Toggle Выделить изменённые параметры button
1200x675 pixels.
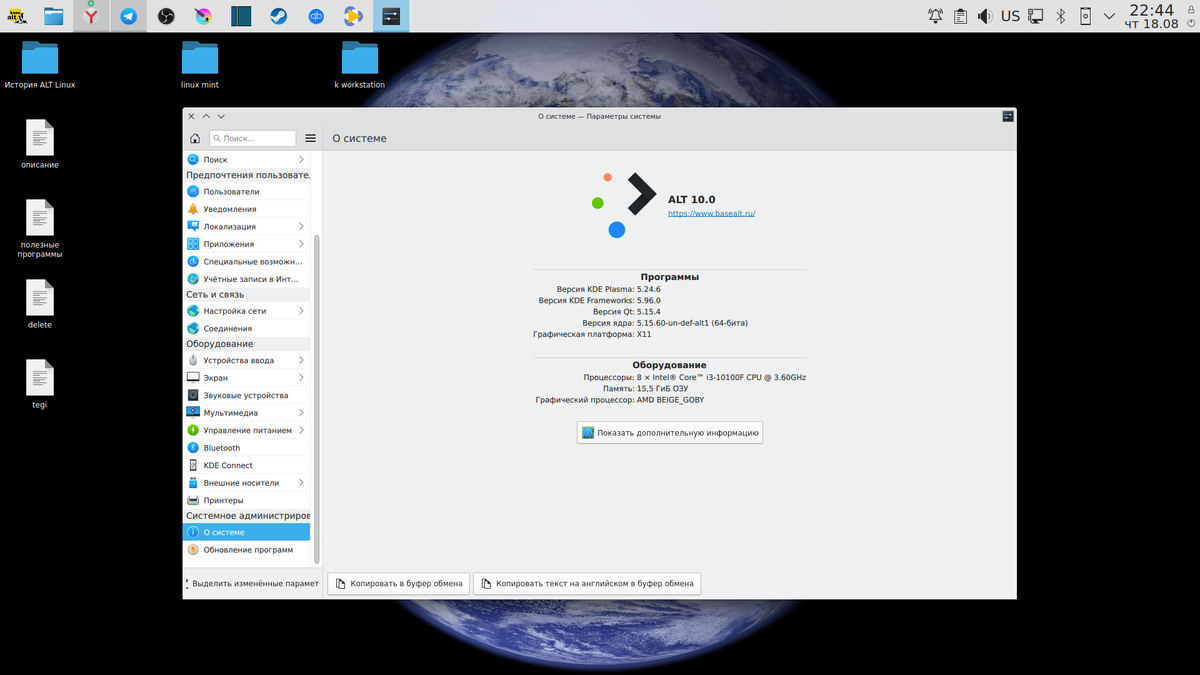pyautogui.click(x=253, y=583)
